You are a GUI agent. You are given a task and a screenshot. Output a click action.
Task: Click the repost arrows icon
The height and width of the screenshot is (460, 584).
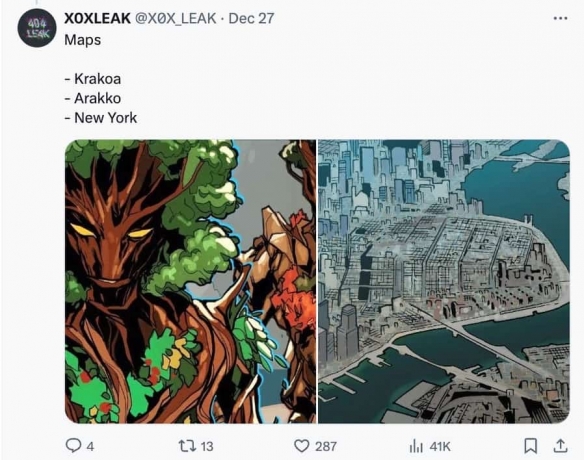pyautogui.click(x=187, y=446)
